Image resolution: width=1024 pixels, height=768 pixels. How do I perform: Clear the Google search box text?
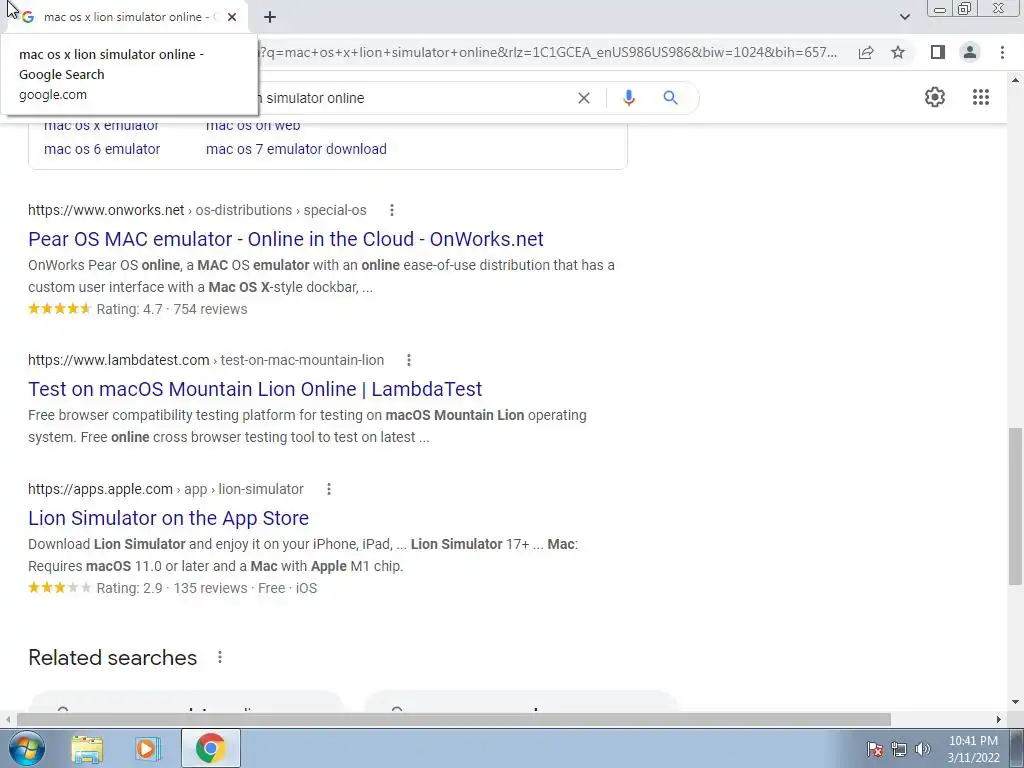click(584, 98)
